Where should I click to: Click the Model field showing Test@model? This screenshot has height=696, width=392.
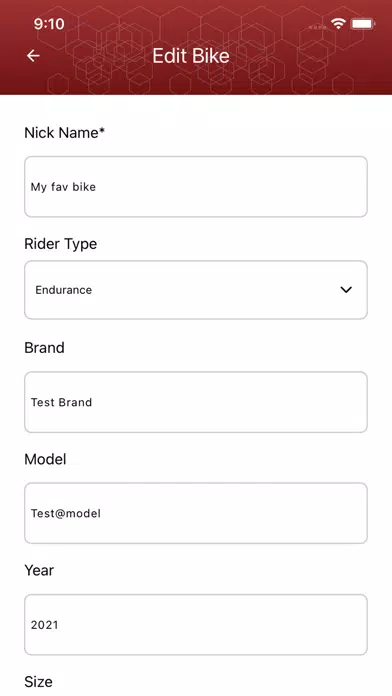point(196,513)
